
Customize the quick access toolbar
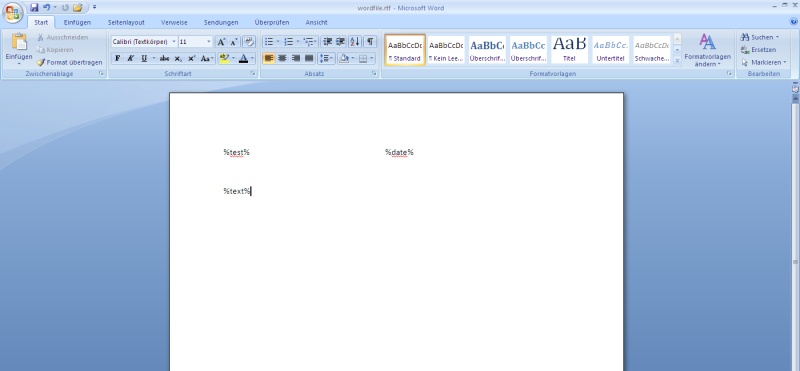pyautogui.click(x=94, y=8)
